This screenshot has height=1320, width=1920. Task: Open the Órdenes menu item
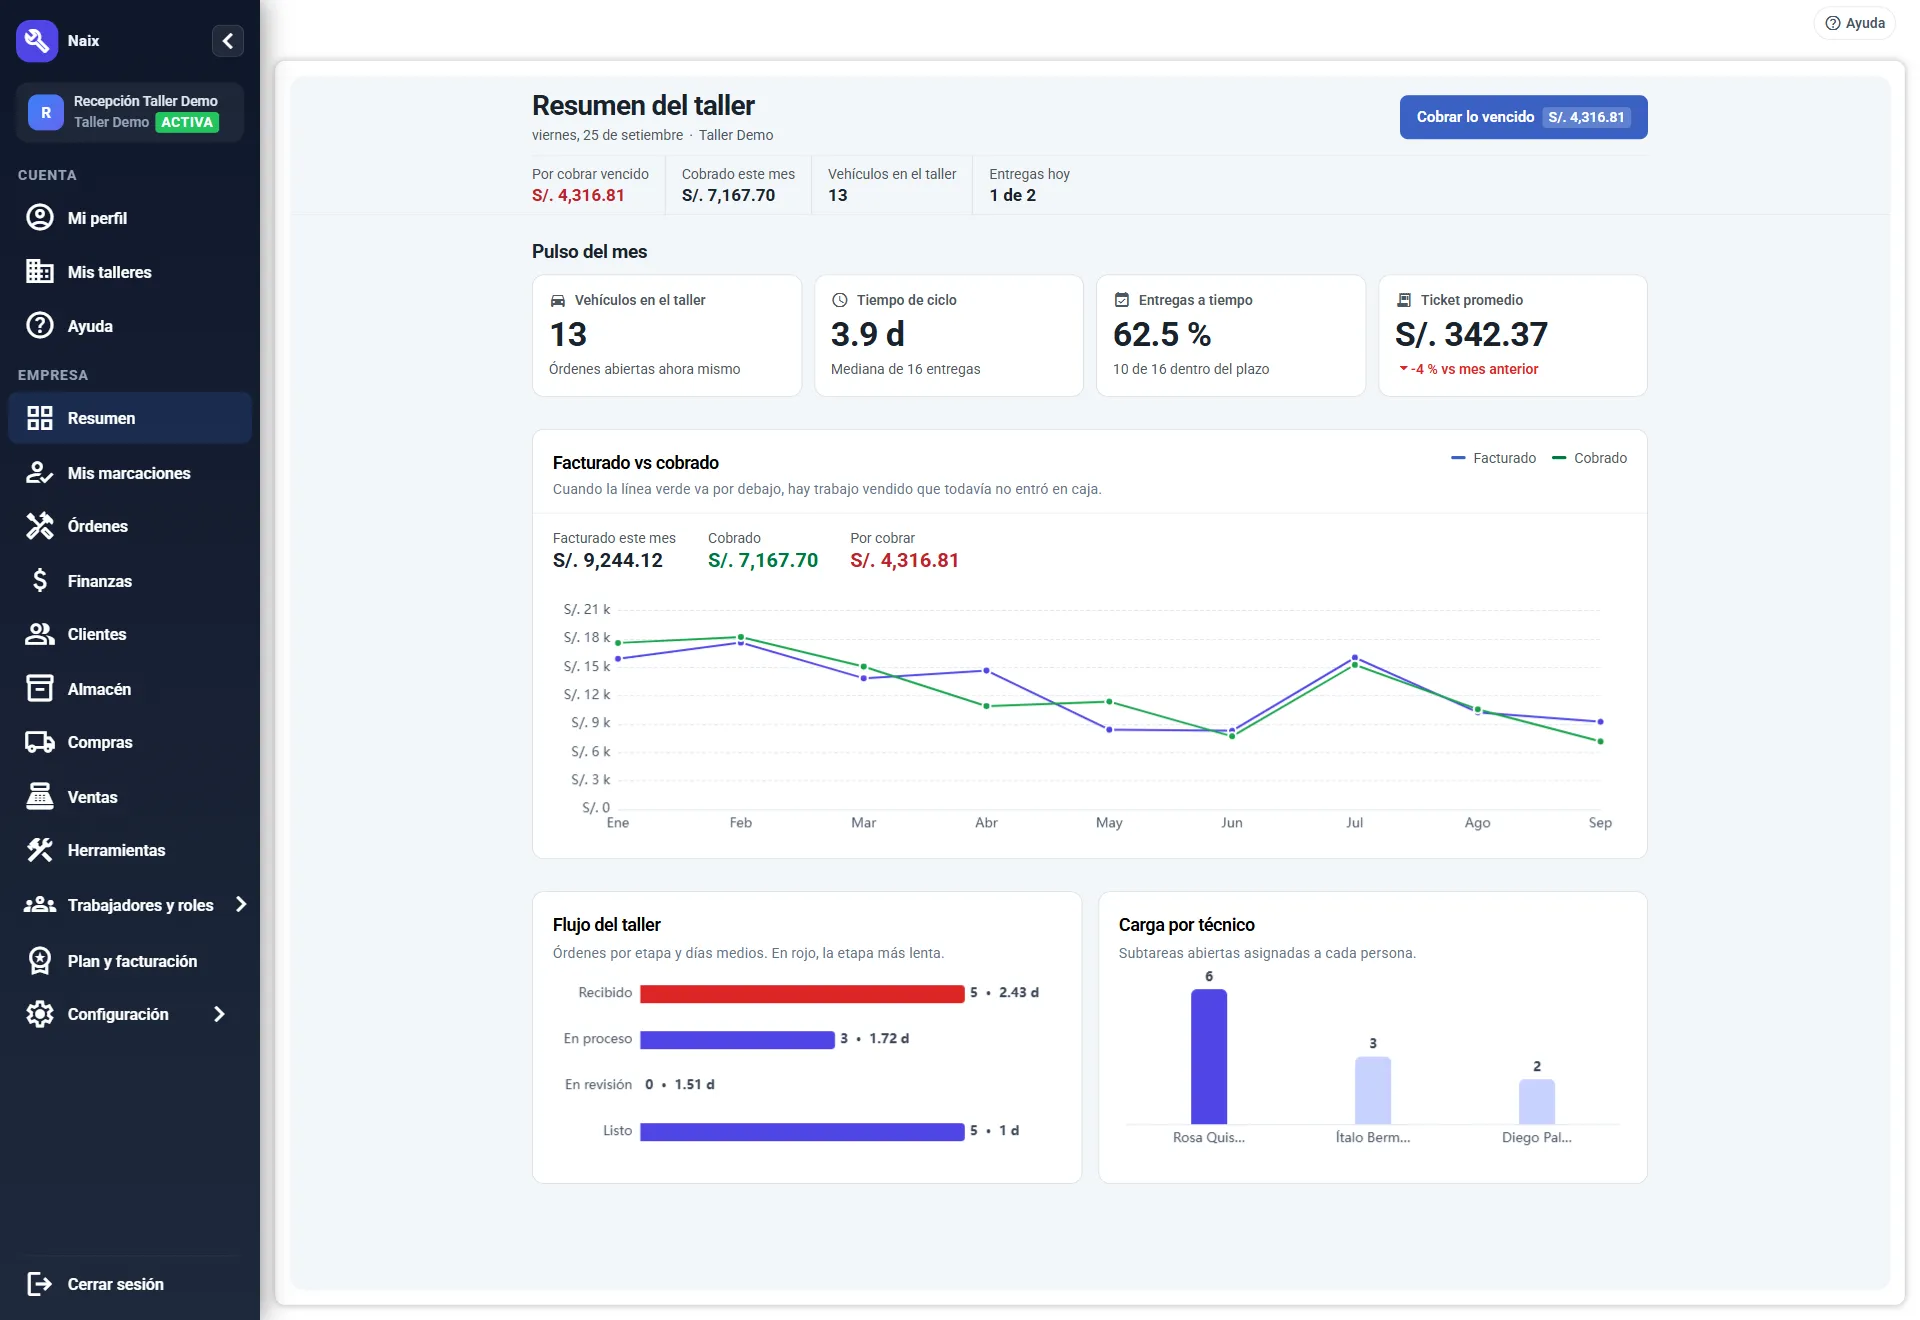98,526
